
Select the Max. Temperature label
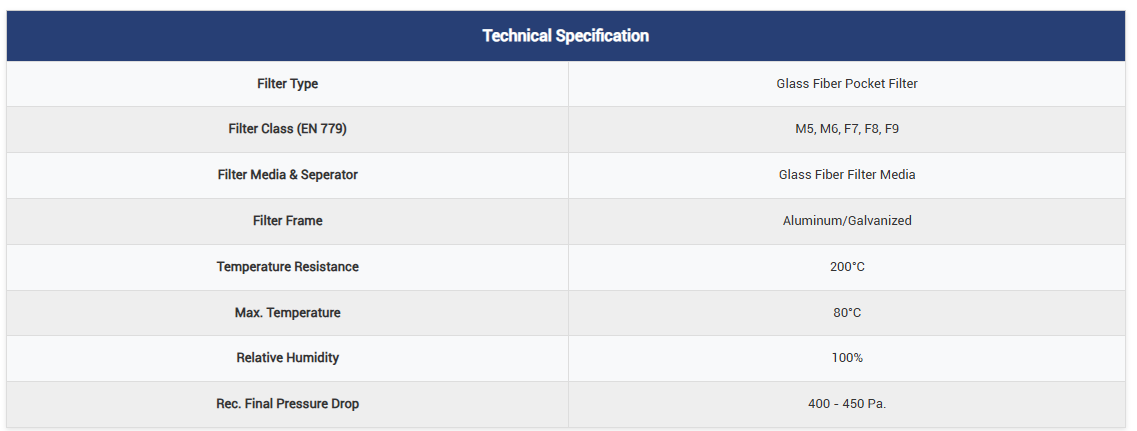pyautogui.click(x=287, y=313)
